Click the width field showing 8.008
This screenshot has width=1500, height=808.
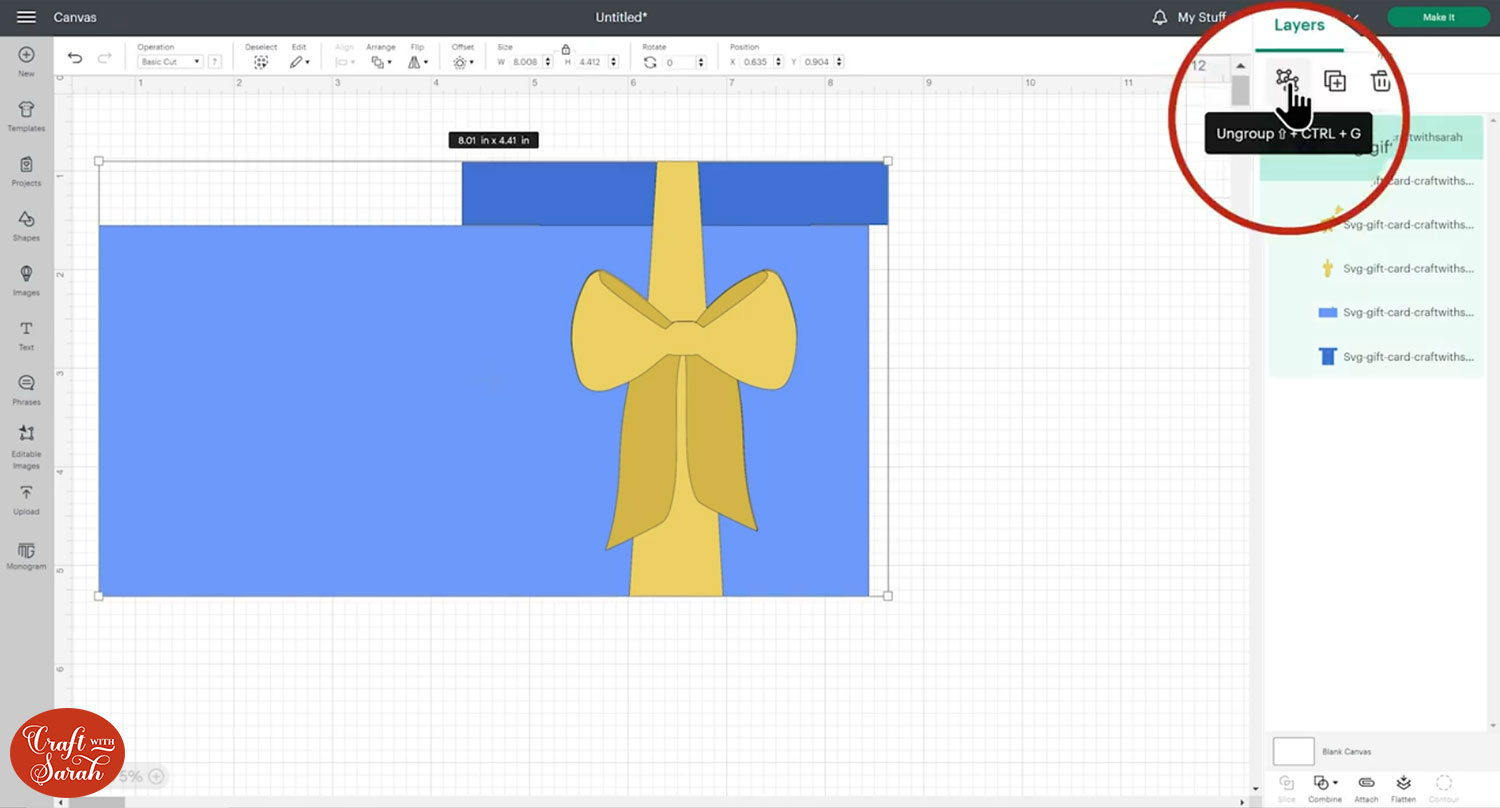(525, 62)
